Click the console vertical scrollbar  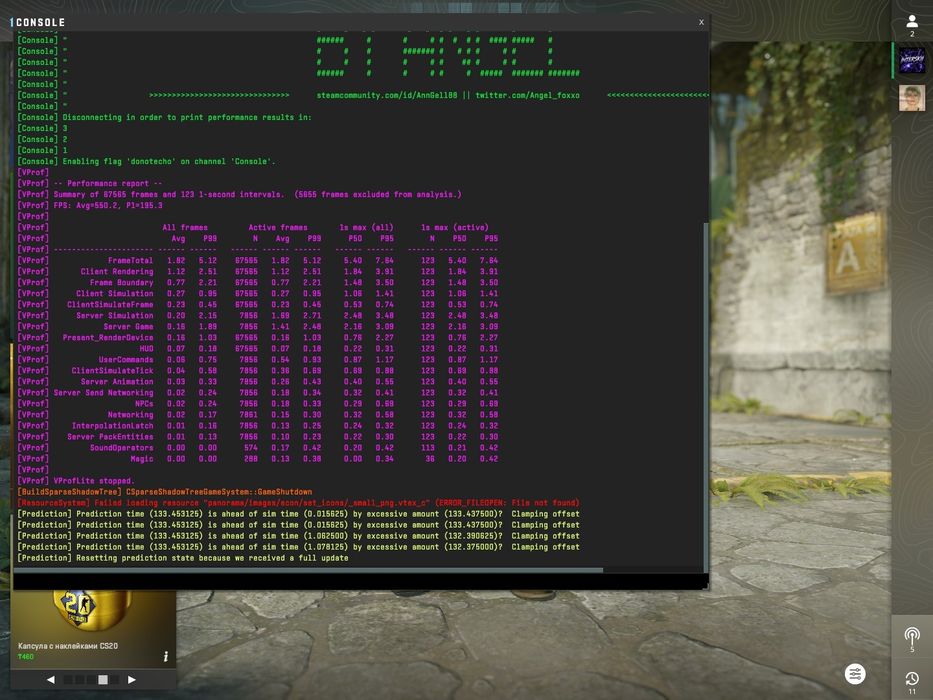[x=706, y=396]
